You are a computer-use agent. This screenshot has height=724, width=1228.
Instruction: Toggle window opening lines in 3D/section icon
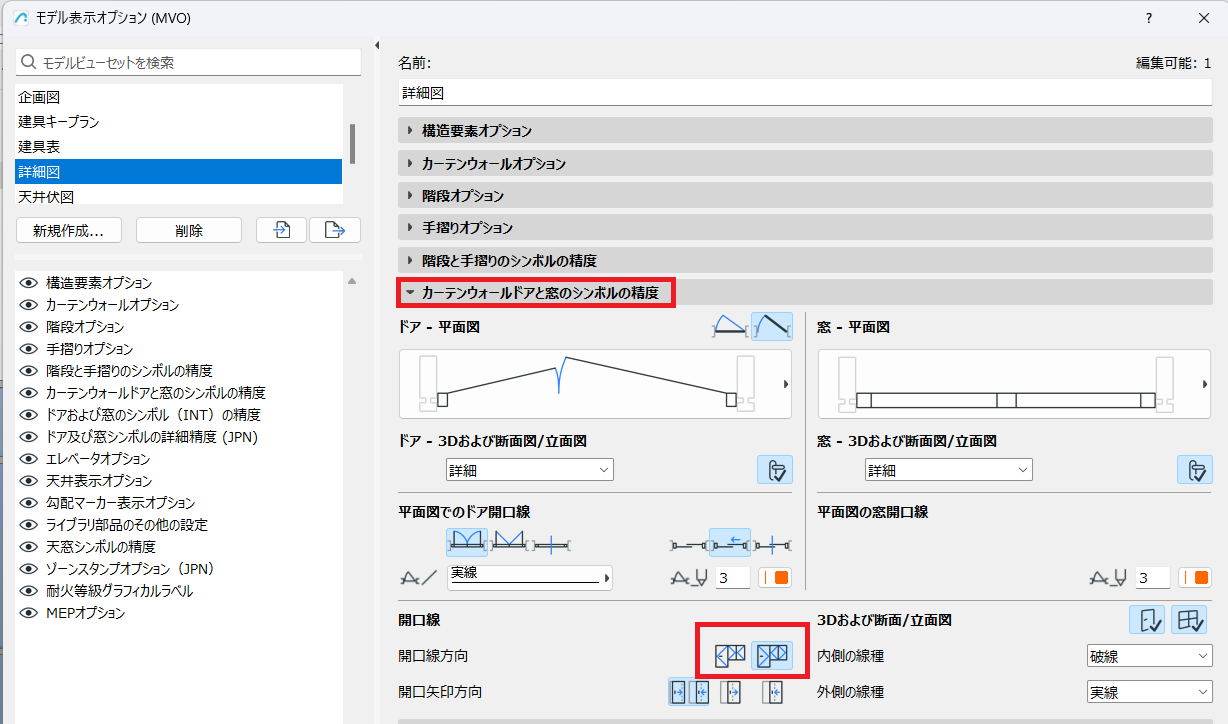coord(1189,620)
